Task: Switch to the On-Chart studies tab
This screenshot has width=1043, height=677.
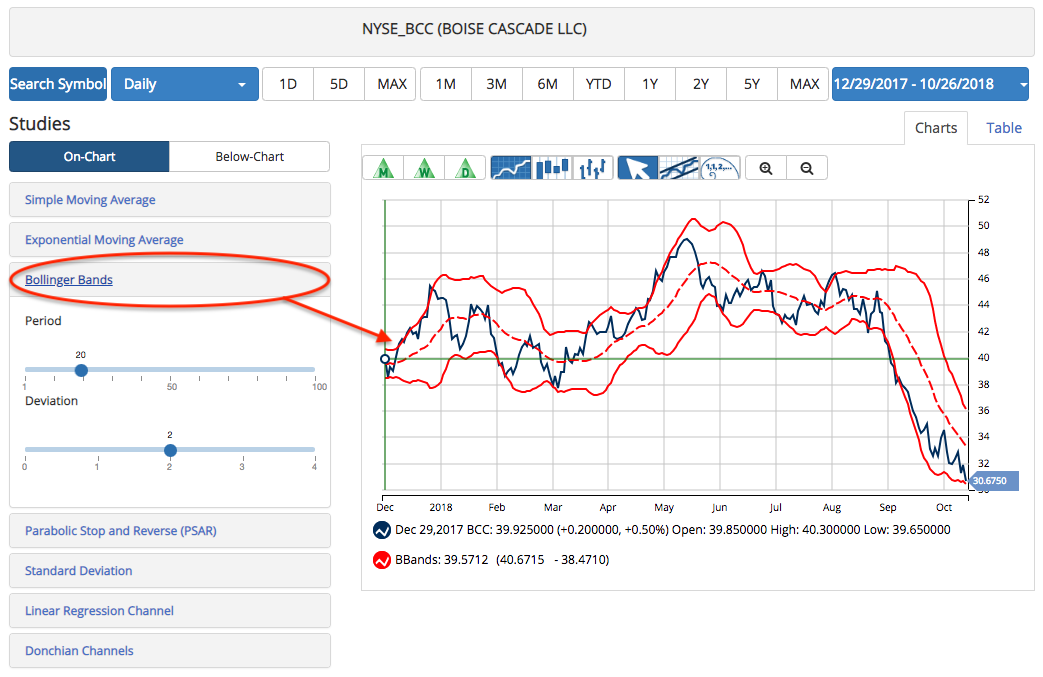Action: tap(89, 156)
